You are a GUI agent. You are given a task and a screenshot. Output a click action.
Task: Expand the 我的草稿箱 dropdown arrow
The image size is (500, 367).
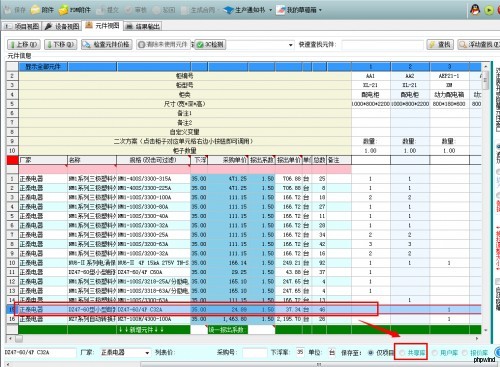click(320, 10)
